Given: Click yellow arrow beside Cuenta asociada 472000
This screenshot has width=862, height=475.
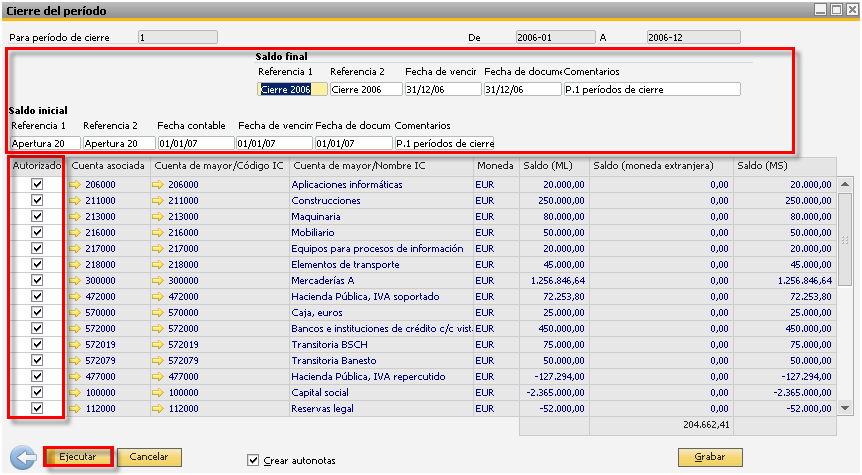Looking at the screenshot, I should point(75,296).
